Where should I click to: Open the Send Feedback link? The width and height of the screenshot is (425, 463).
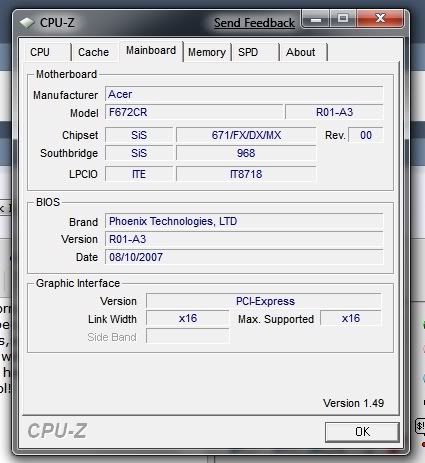point(254,23)
